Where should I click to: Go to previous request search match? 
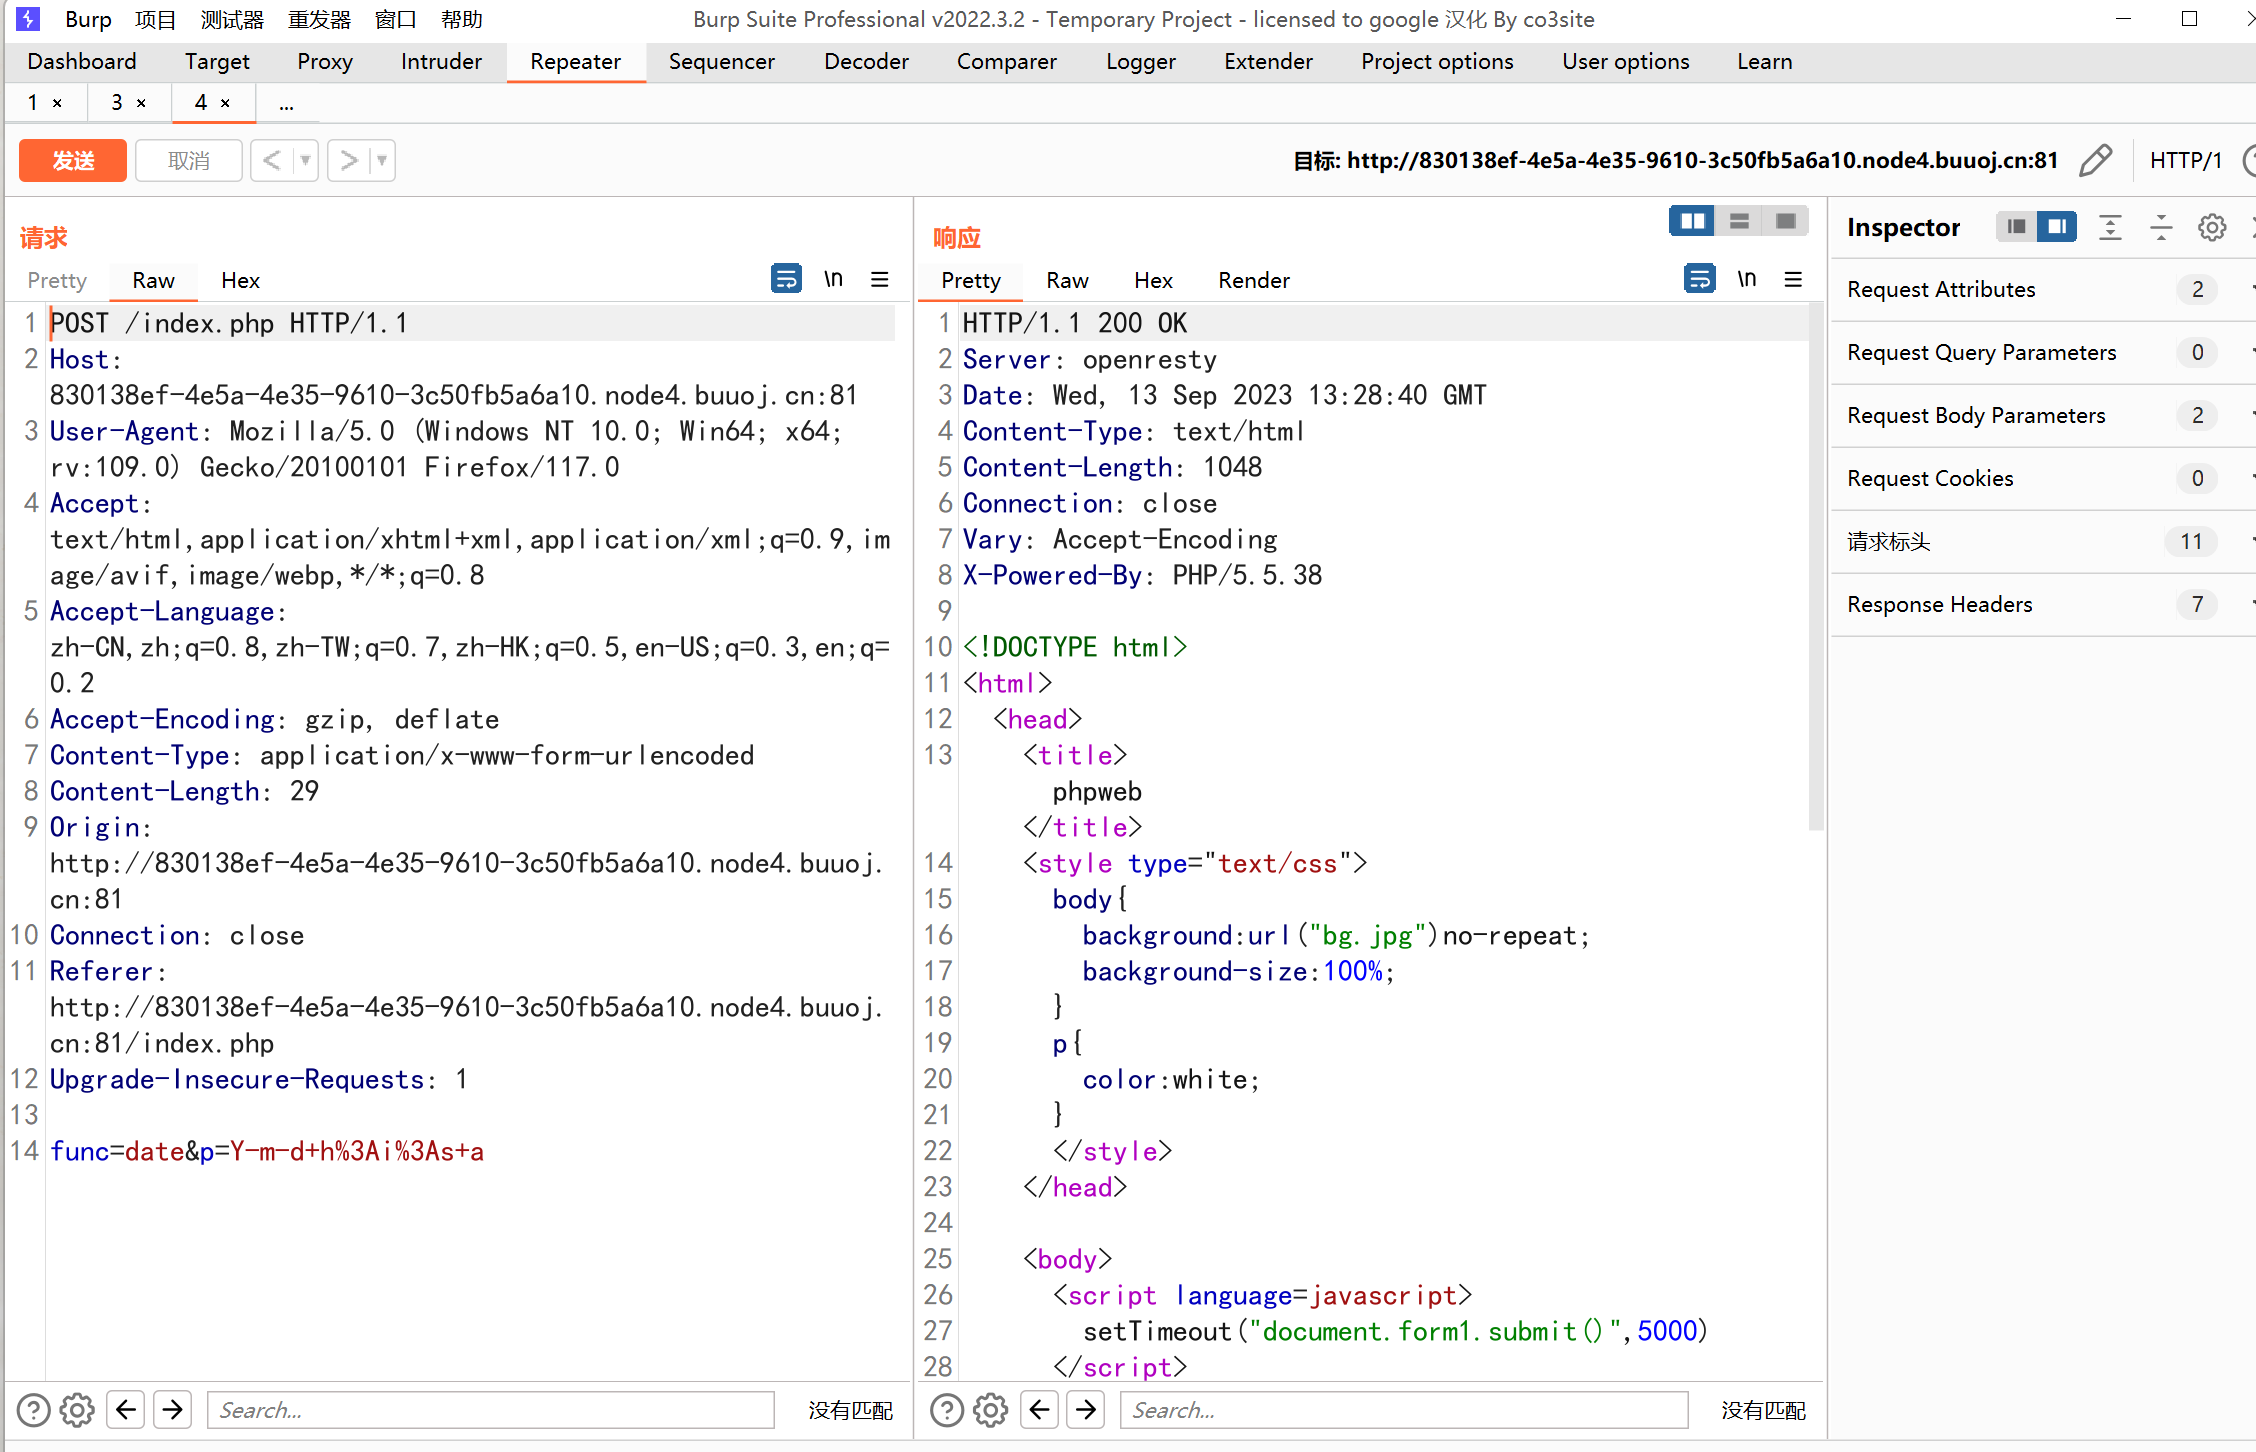tap(125, 1410)
